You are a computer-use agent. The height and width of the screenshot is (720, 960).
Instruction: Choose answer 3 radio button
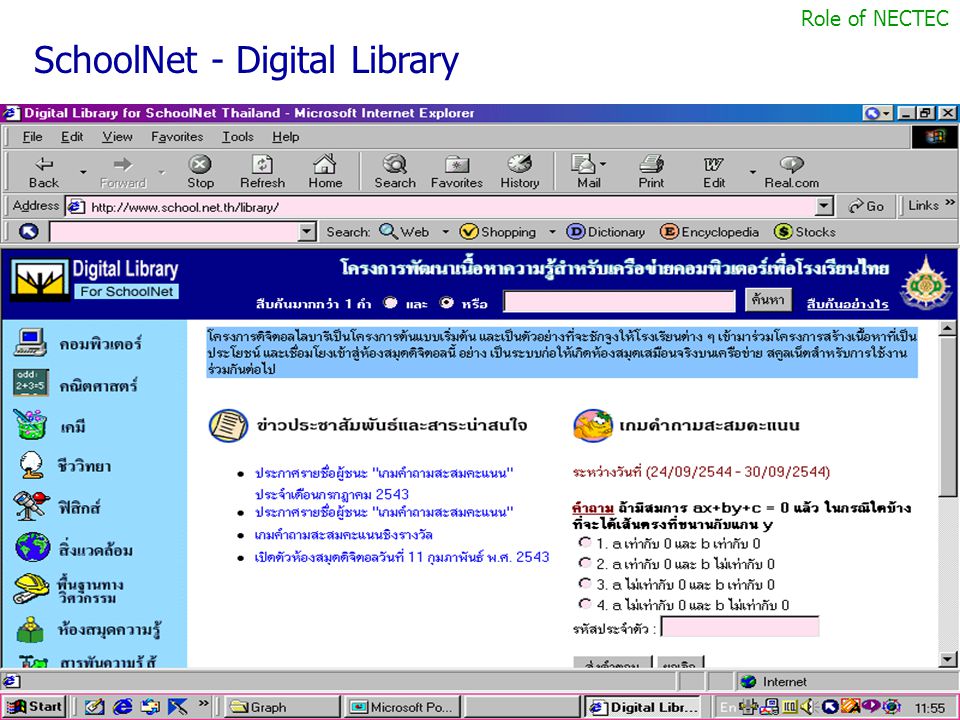585,583
